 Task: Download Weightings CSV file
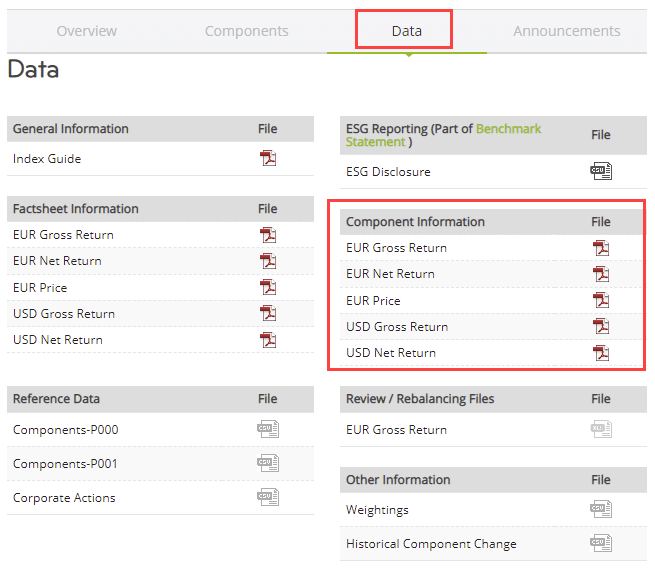pos(600,510)
